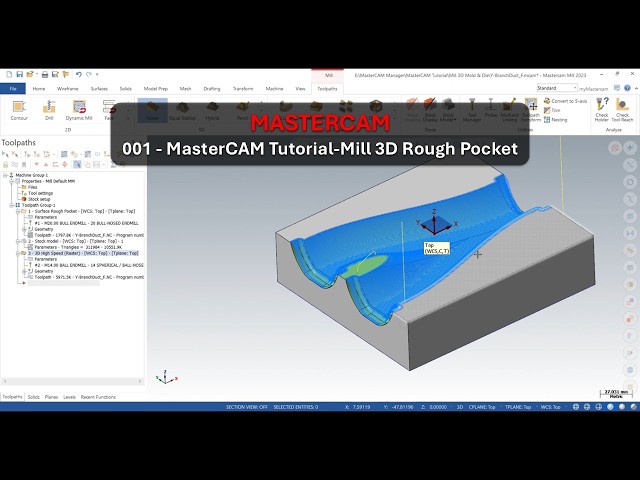
Task: Redo the last undone action
Action: pyautogui.click(x=89, y=75)
